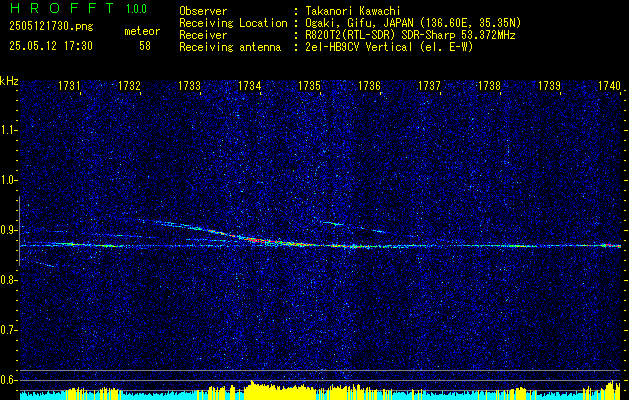Click the 1737 time marker
The height and width of the screenshot is (400, 629).
pos(429,86)
